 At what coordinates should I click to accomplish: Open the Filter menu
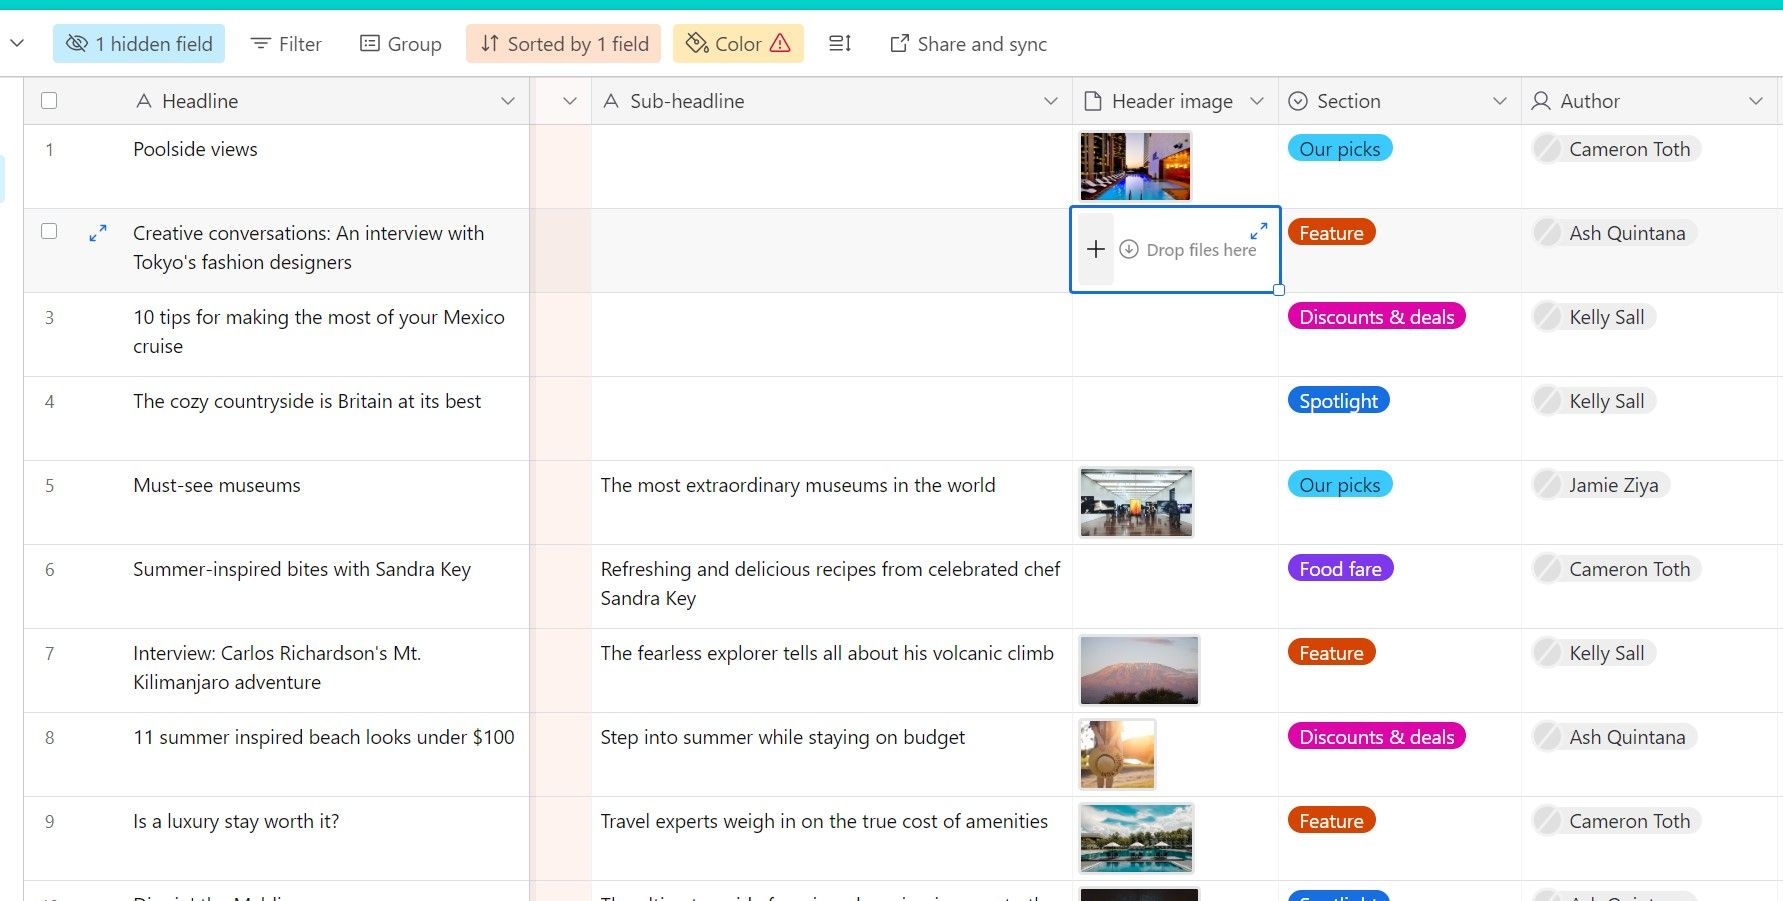286,43
